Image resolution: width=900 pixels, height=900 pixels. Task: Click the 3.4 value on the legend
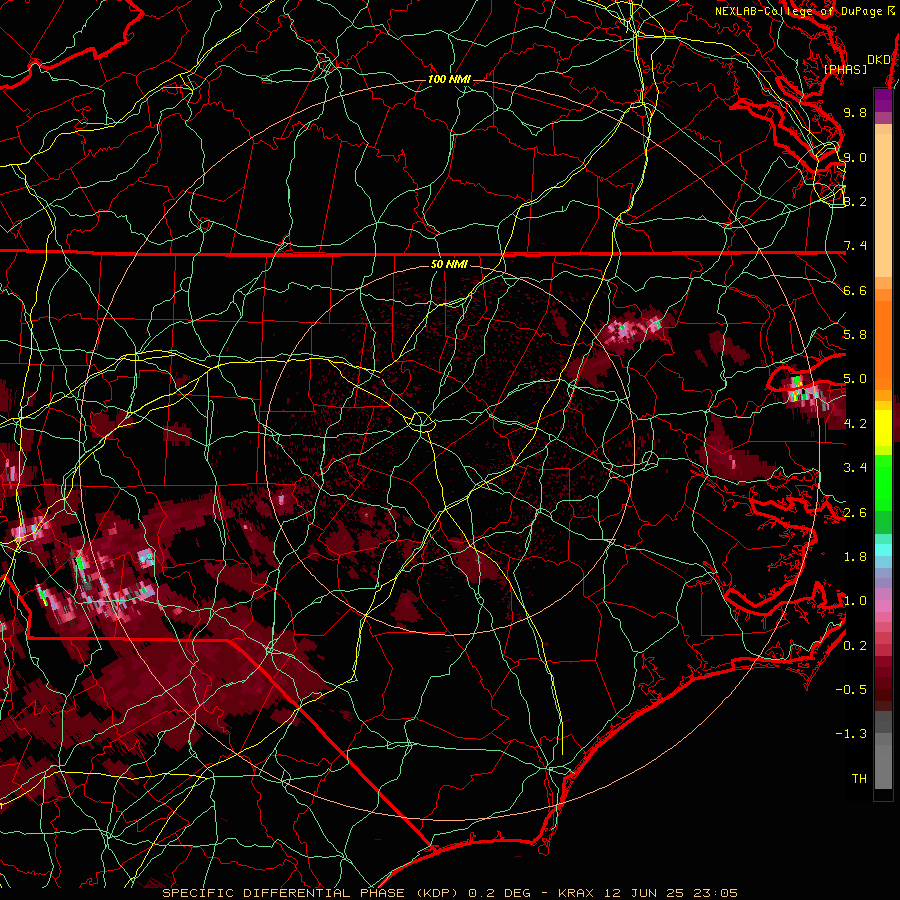pyautogui.click(x=855, y=468)
